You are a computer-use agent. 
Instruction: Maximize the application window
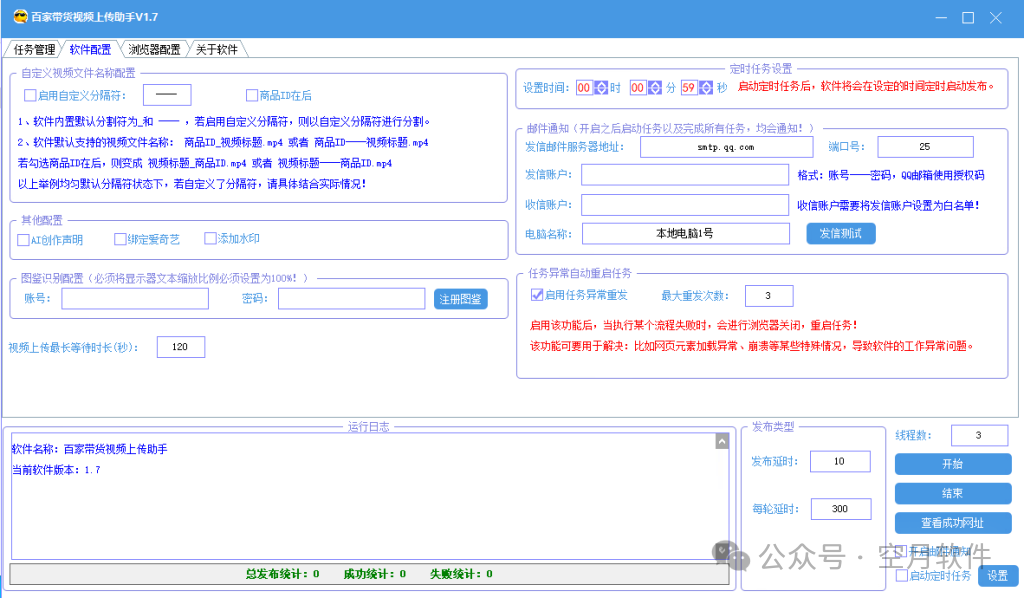coord(968,18)
